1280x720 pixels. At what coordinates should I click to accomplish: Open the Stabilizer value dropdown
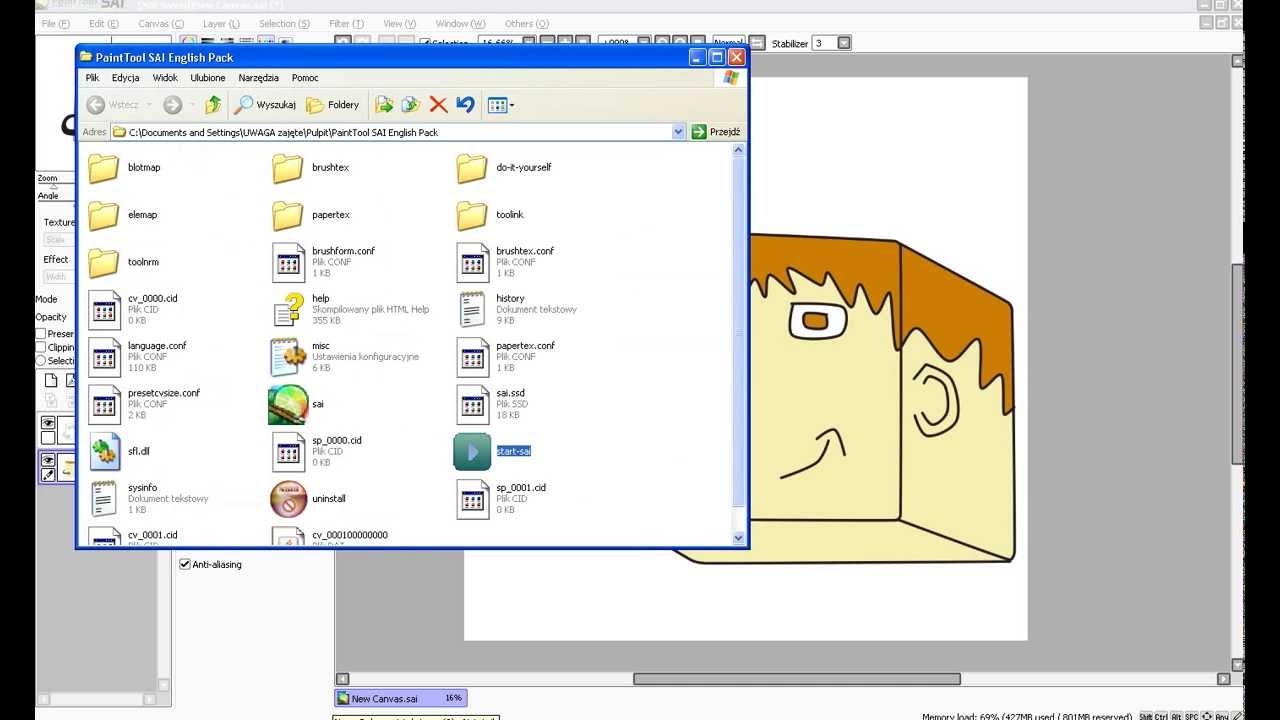(844, 43)
